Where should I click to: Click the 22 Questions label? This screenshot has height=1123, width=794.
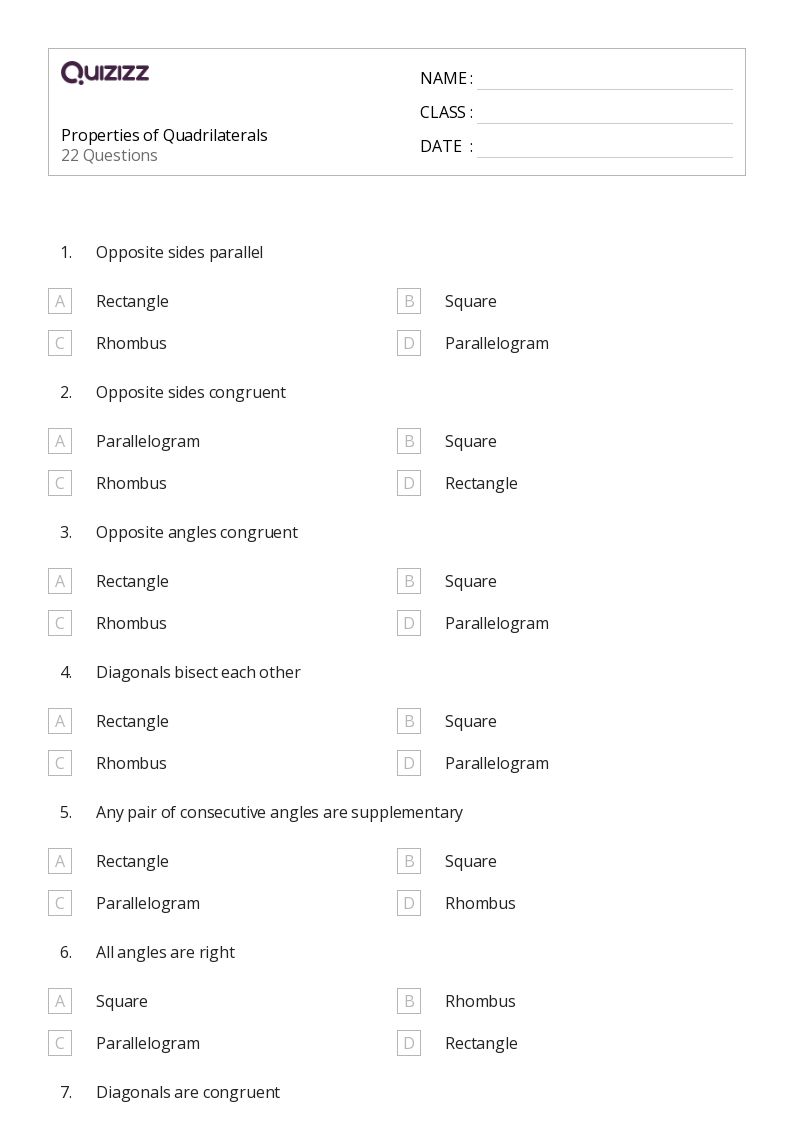coord(109,155)
